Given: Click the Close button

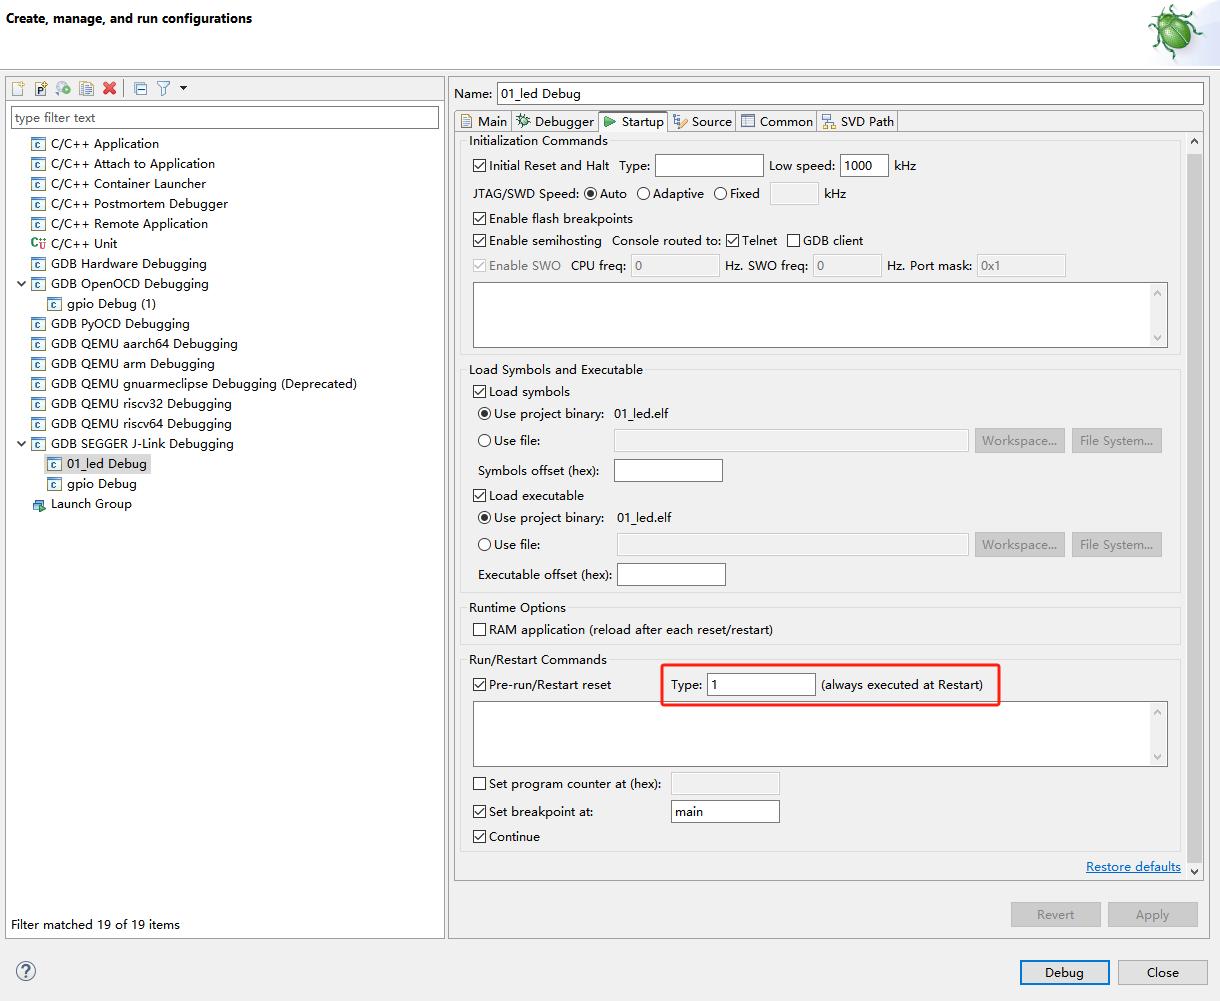Looking at the screenshot, I should (x=1163, y=972).
